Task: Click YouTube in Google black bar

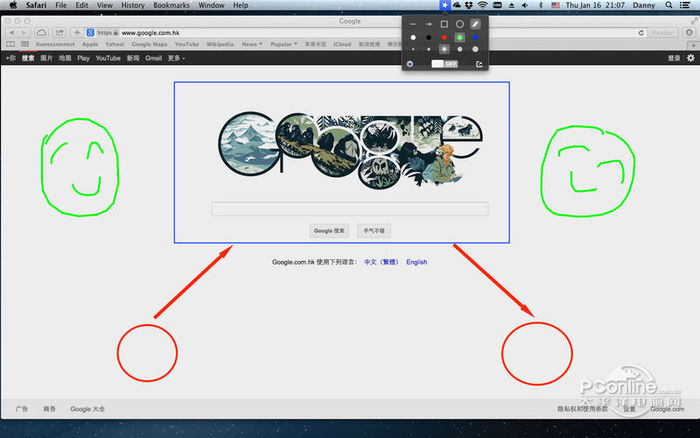Action: coord(108,58)
